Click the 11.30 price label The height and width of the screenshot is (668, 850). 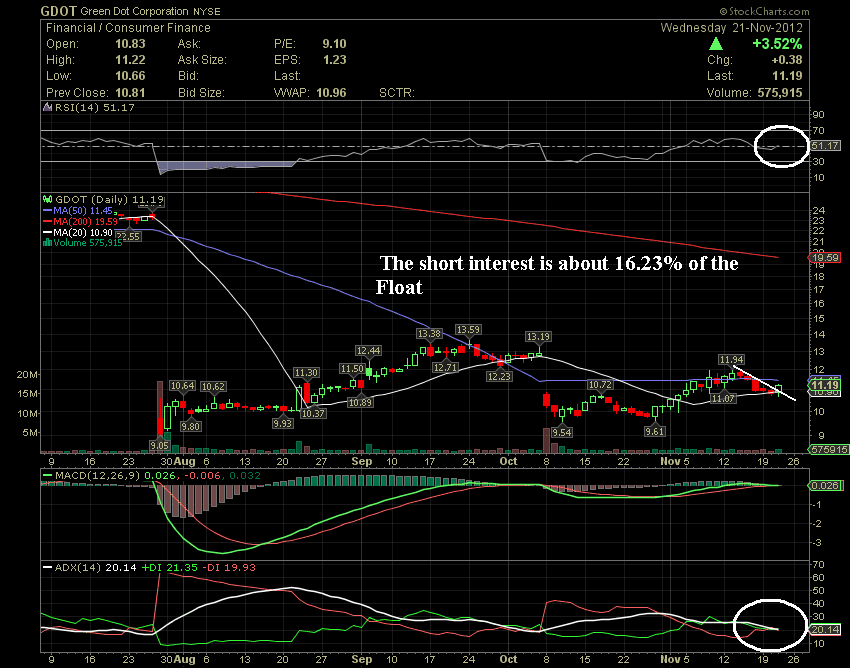click(306, 372)
